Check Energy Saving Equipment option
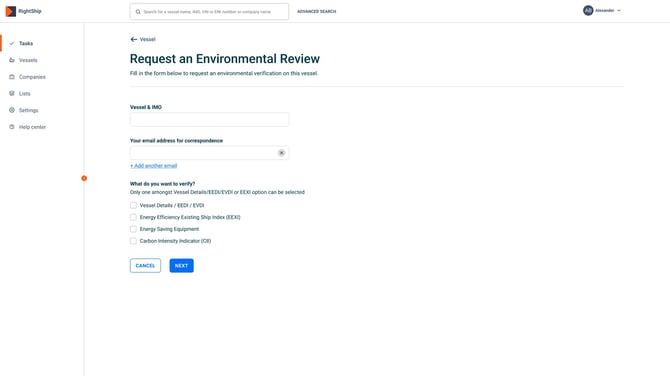This screenshot has height=376, width=670. (x=133, y=229)
